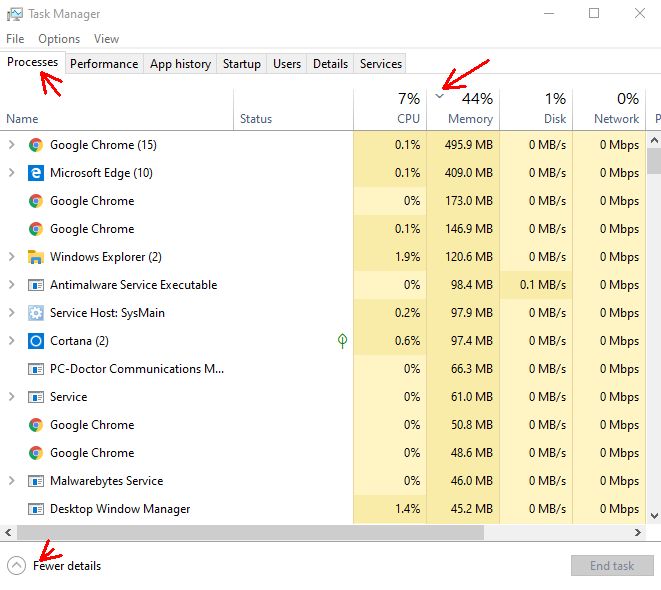Open the Startup tab
The height and width of the screenshot is (590, 661).
click(242, 64)
